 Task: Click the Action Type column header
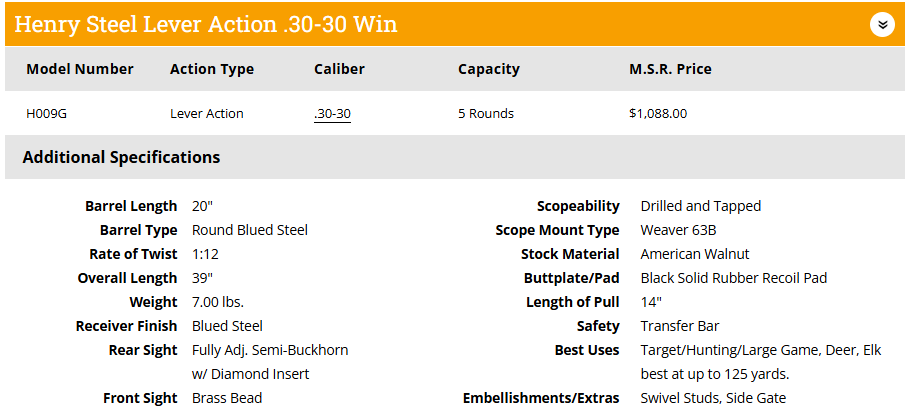(212, 69)
